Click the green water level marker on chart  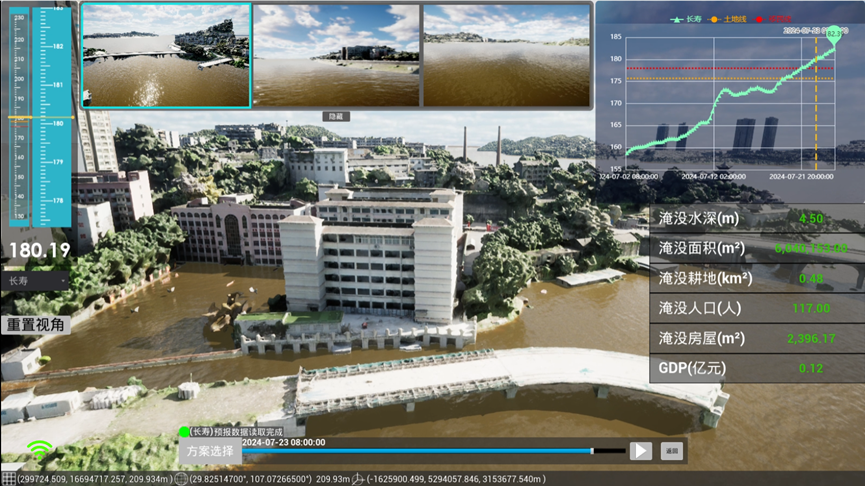click(834, 31)
